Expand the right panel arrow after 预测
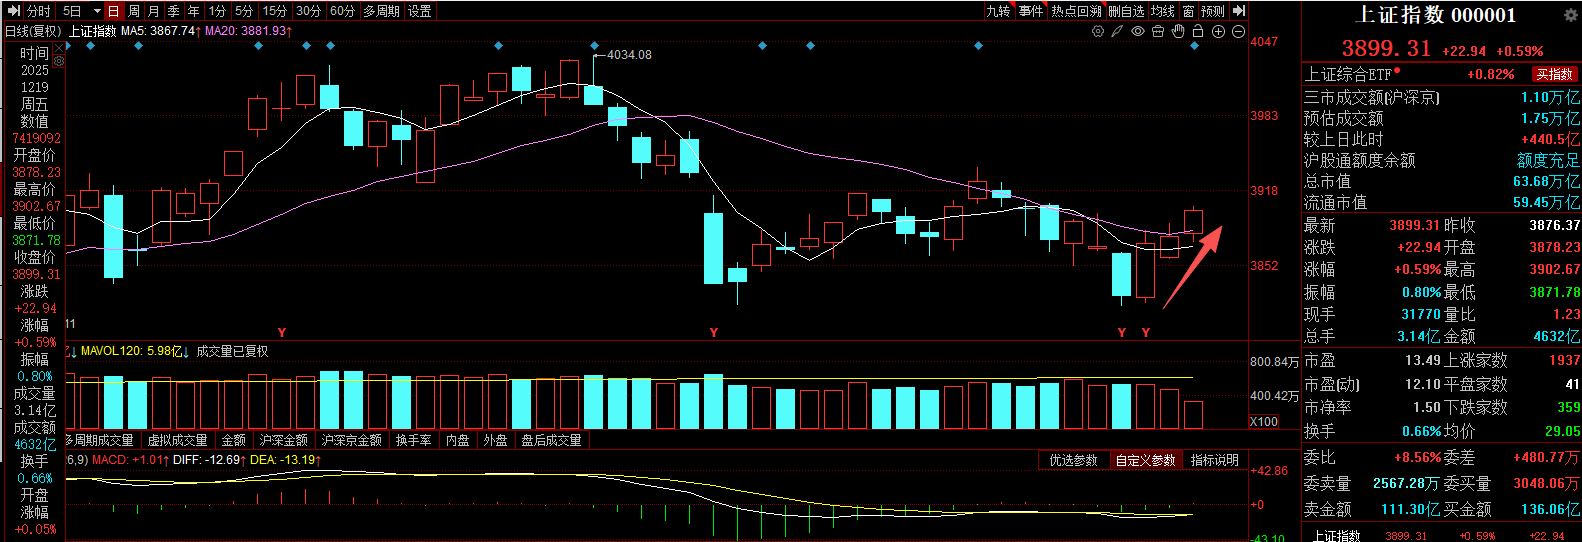1582x542 pixels. (x=1239, y=11)
